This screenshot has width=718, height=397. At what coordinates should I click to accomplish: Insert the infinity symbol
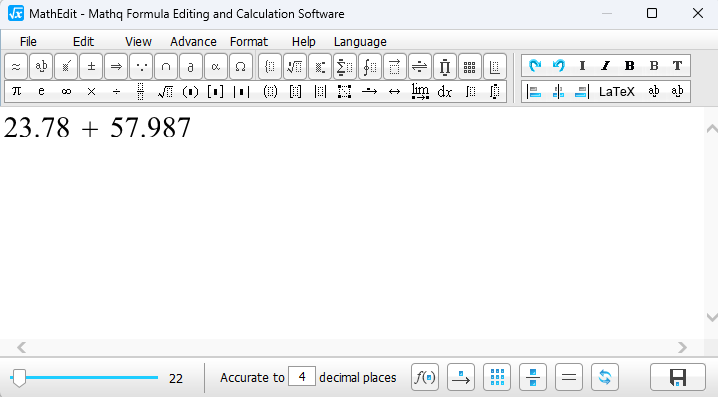(66, 92)
